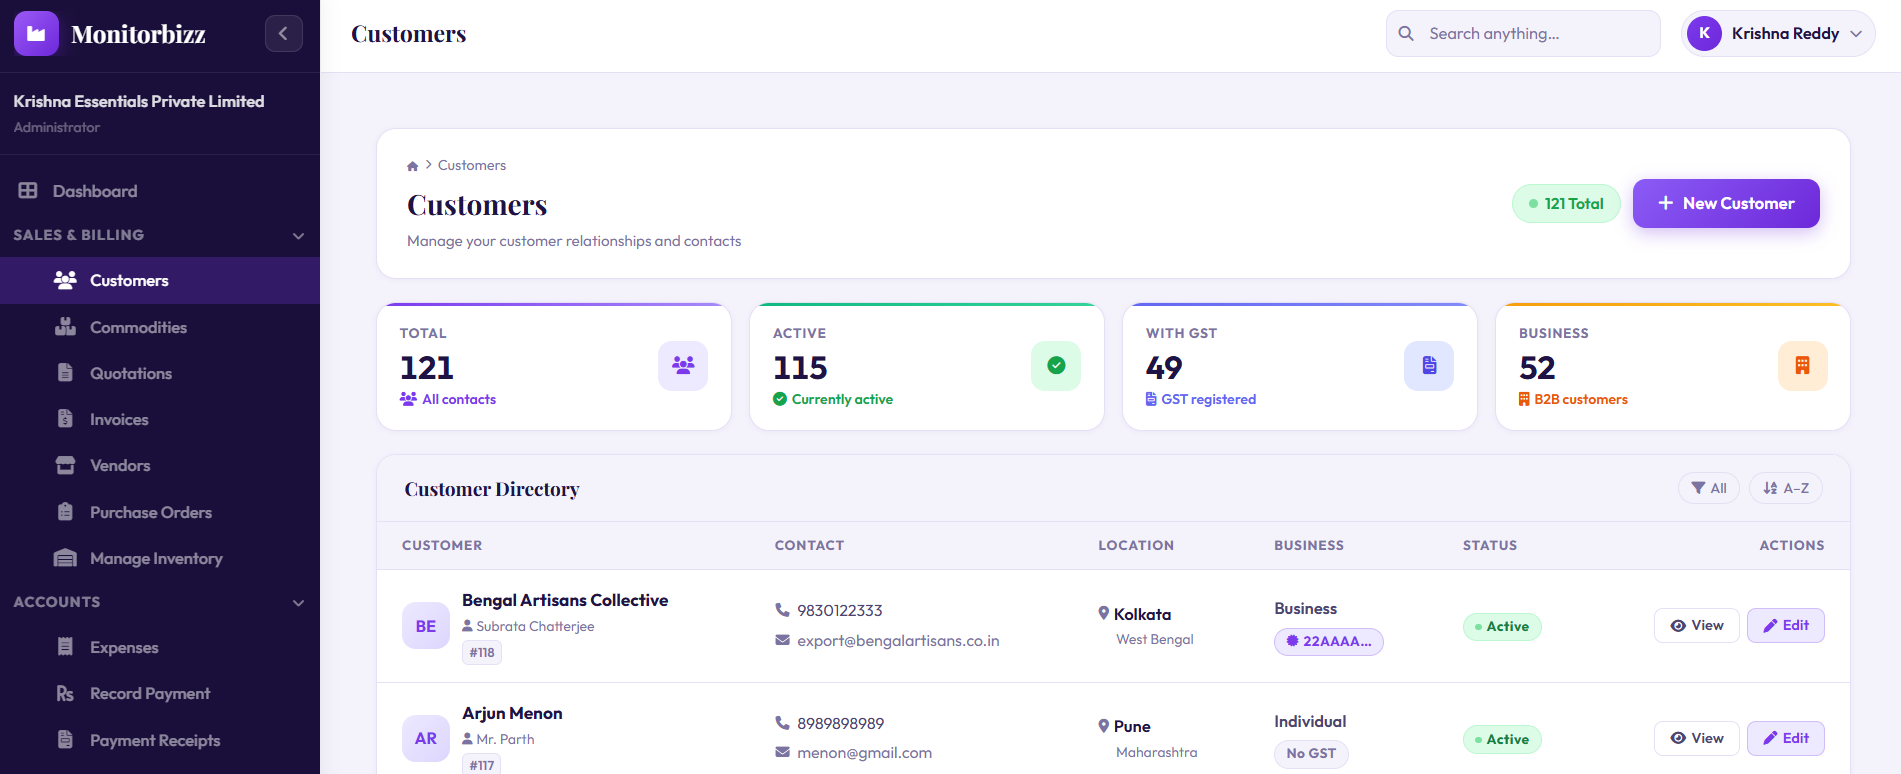Click the location pin beside Pune
Screen dimensions: 1901x774
pyautogui.click(x=1104, y=726)
